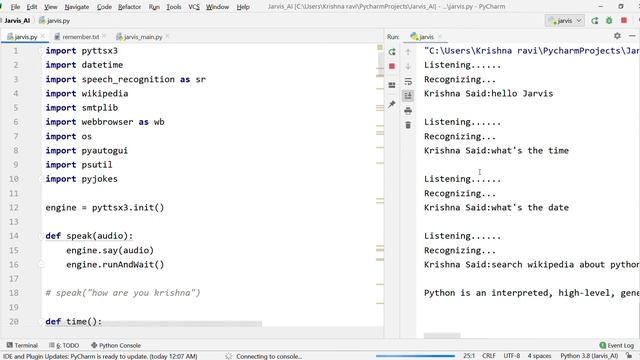Open the View menu
640x360 pixels.
point(51,7)
